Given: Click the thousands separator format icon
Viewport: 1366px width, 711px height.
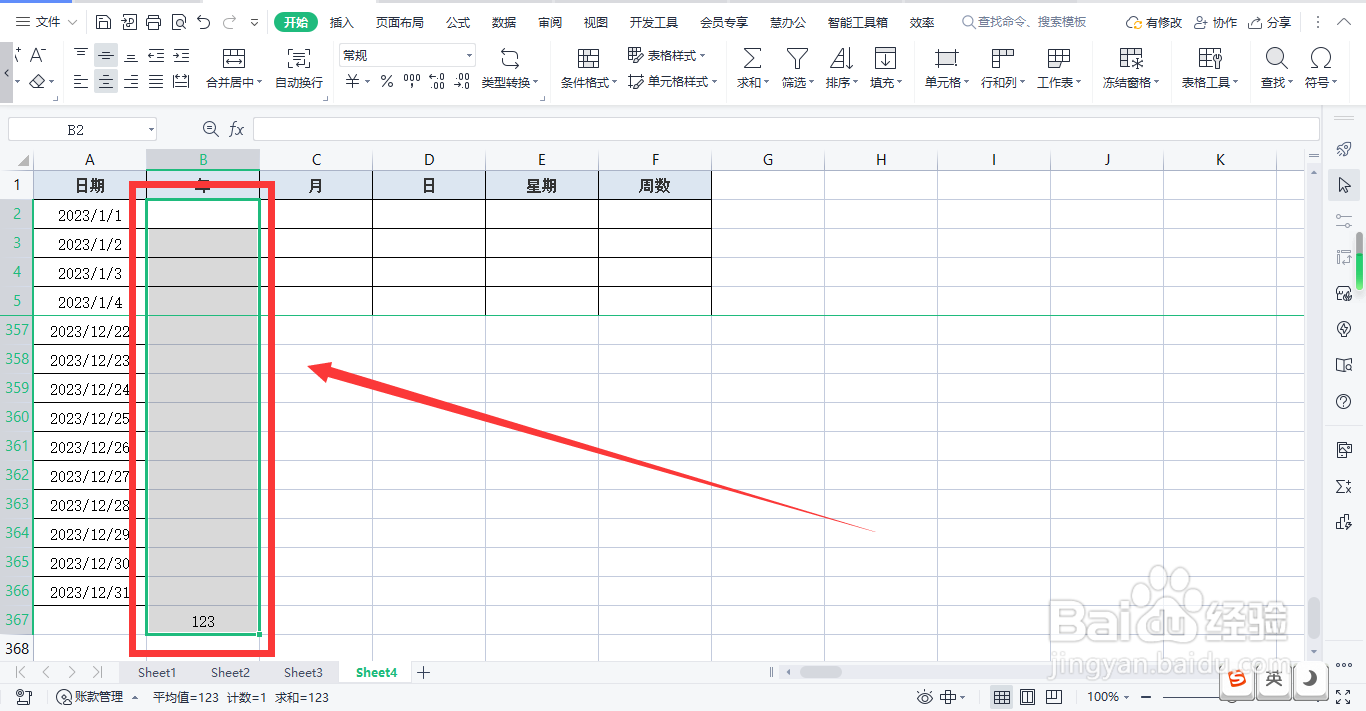Looking at the screenshot, I should [x=411, y=82].
